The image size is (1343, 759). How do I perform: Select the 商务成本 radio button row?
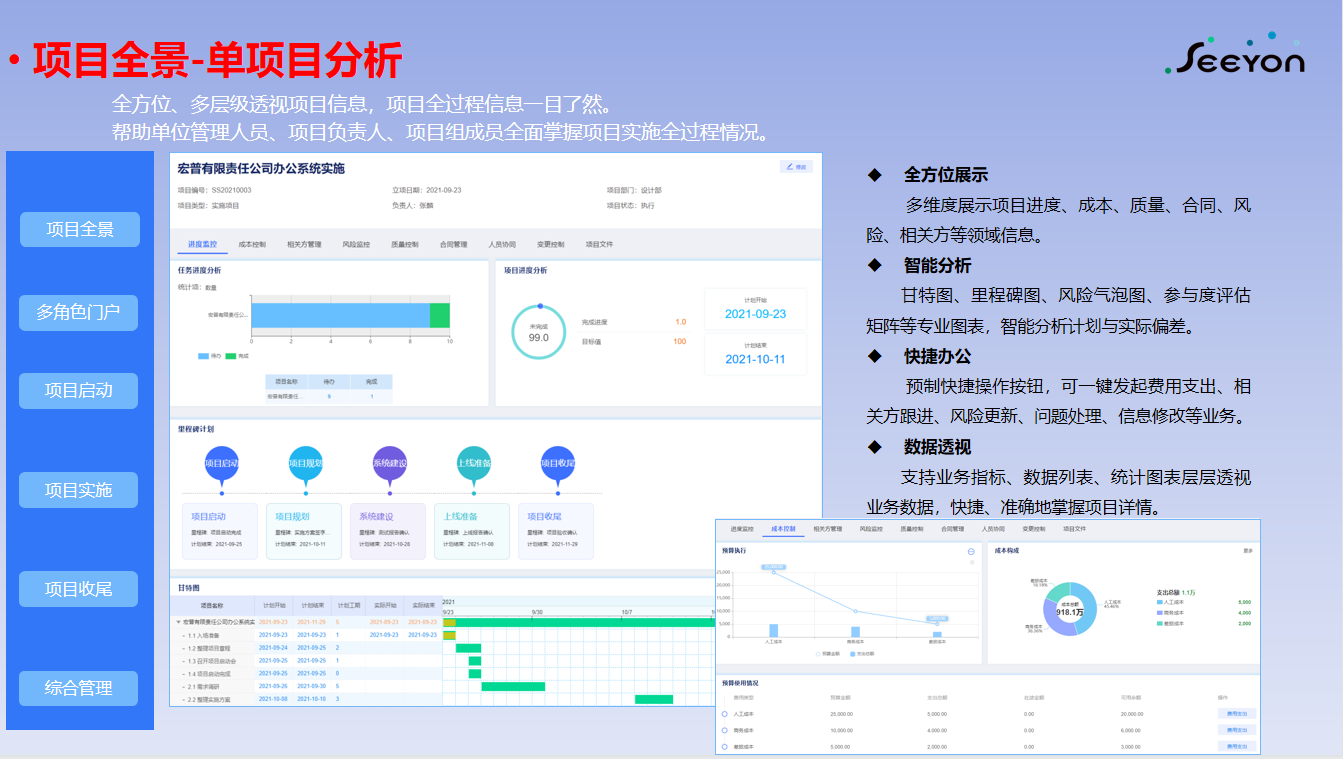(x=724, y=730)
